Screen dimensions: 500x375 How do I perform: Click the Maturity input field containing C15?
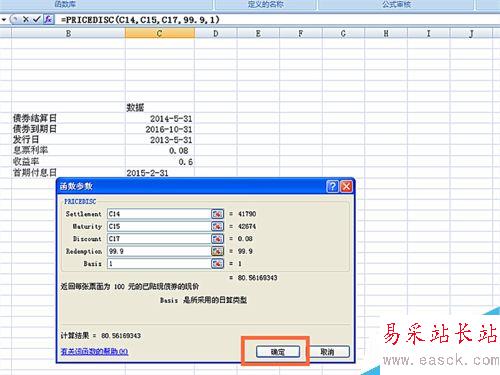click(159, 226)
